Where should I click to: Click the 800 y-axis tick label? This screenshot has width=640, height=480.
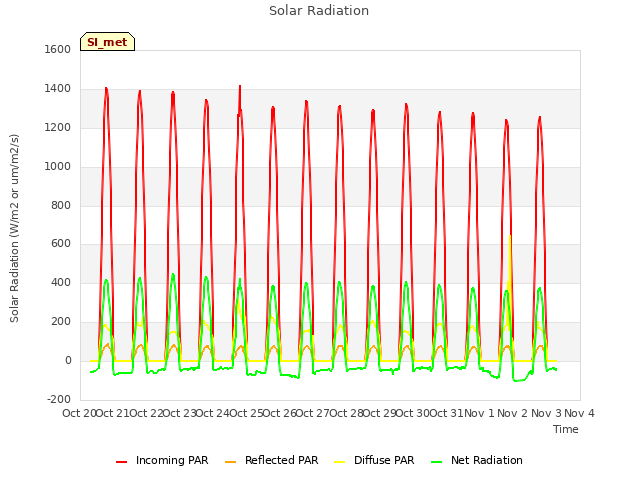click(61, 206)
